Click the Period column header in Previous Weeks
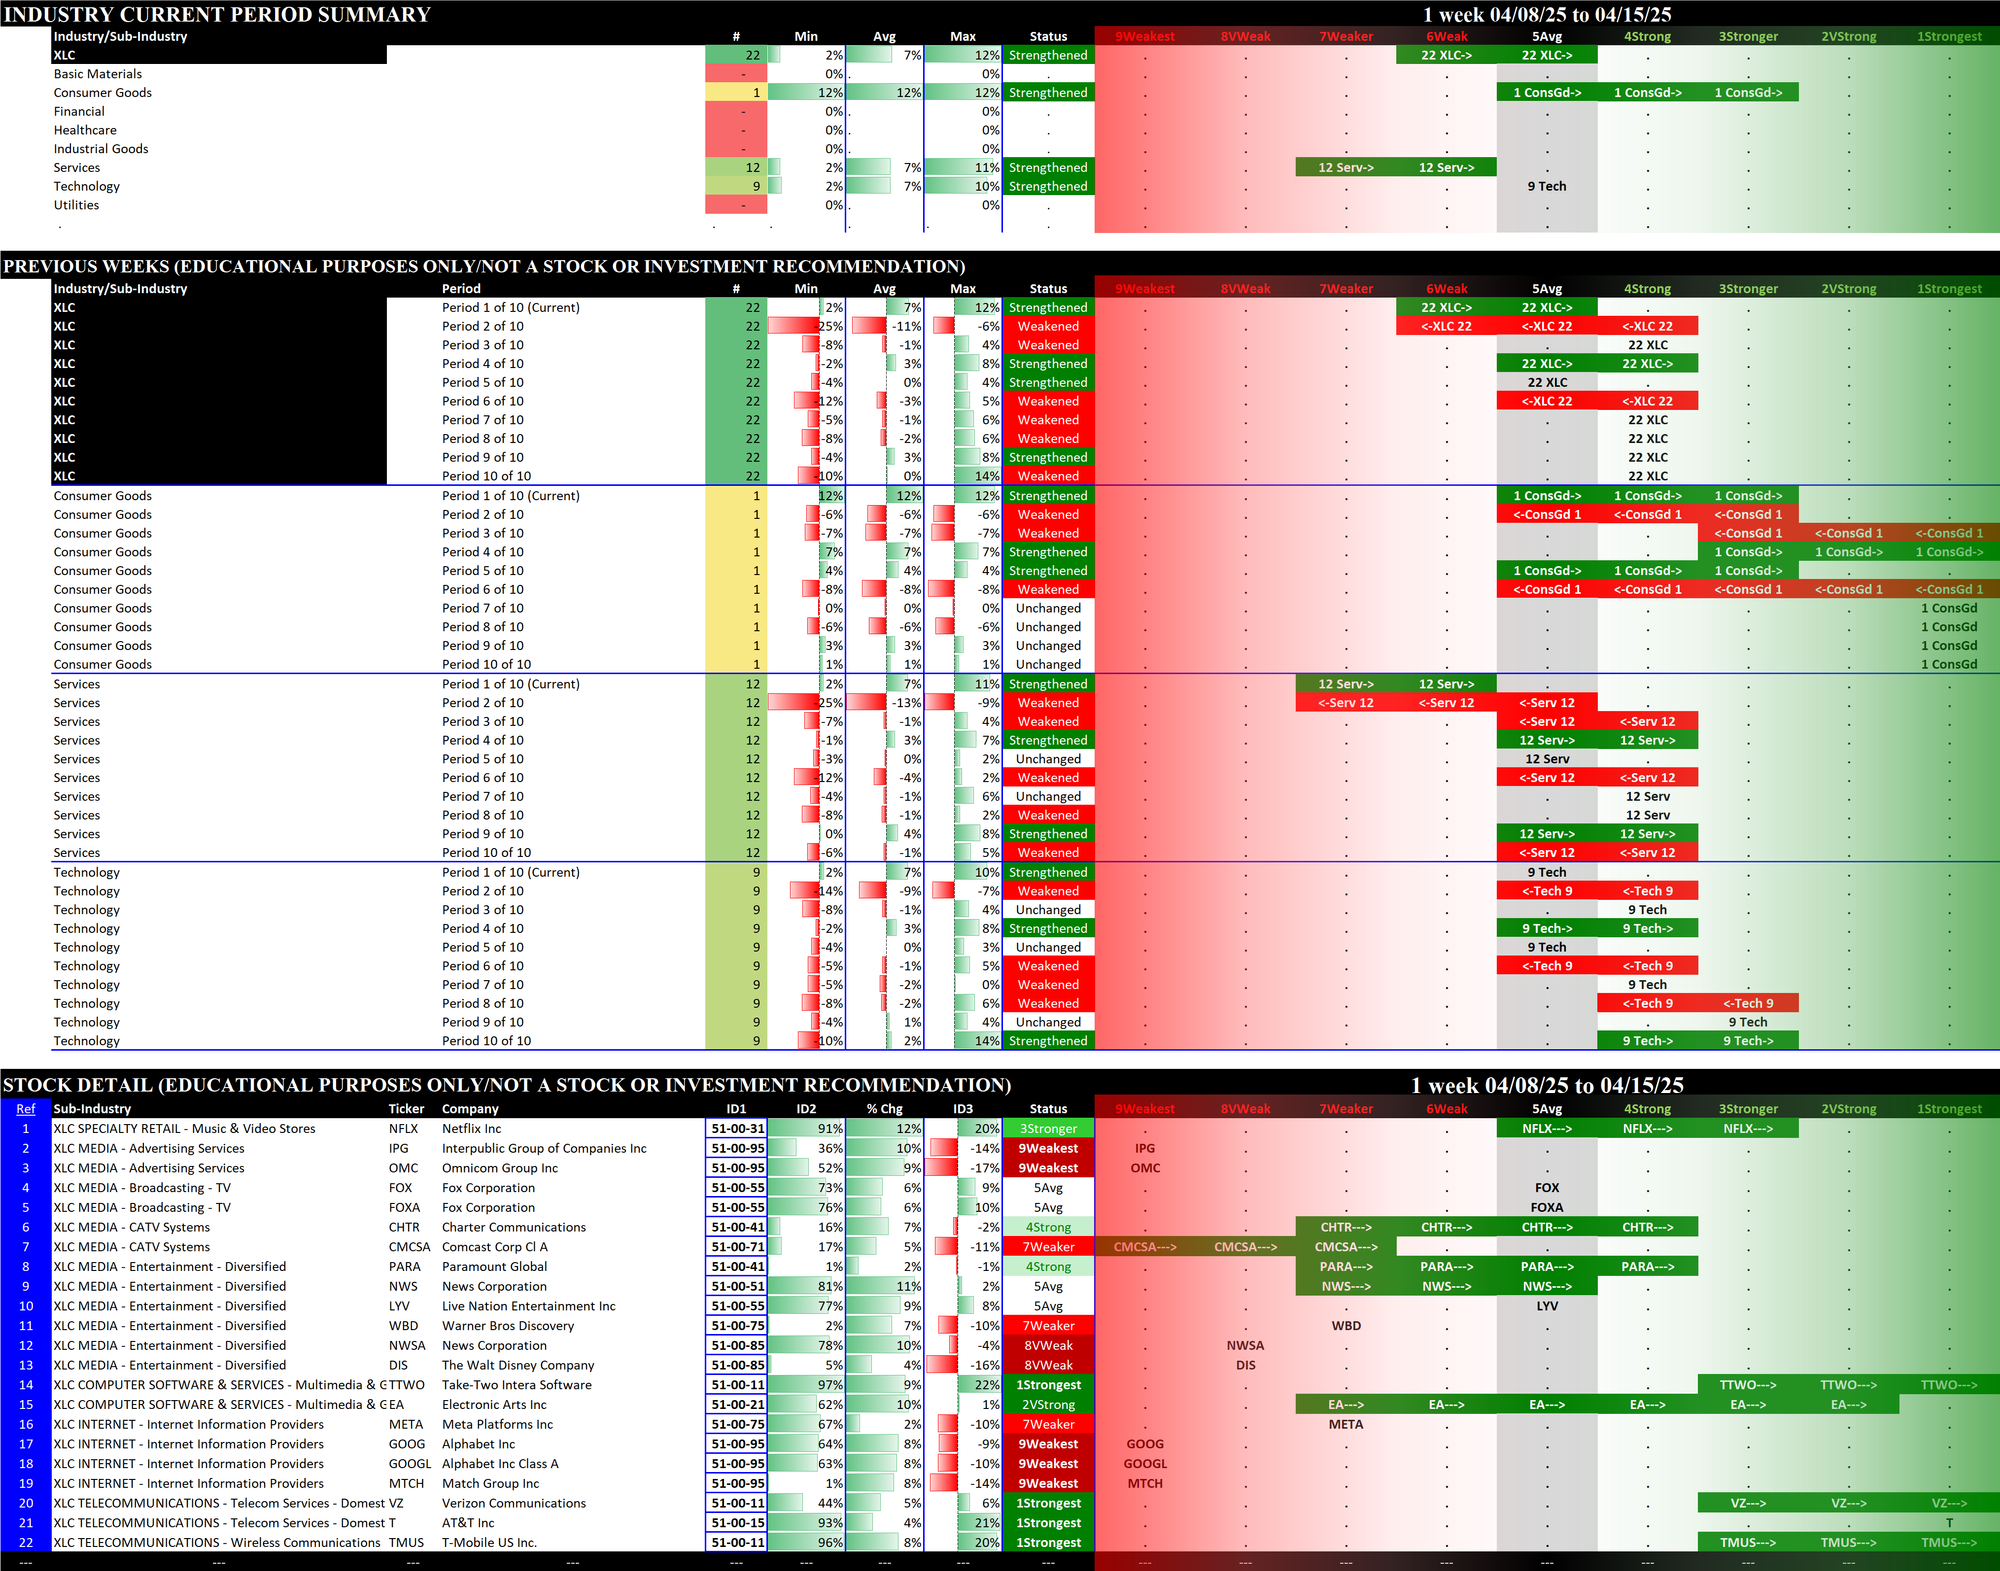This screenshot has width=2000, height=1571. [461, 289]
